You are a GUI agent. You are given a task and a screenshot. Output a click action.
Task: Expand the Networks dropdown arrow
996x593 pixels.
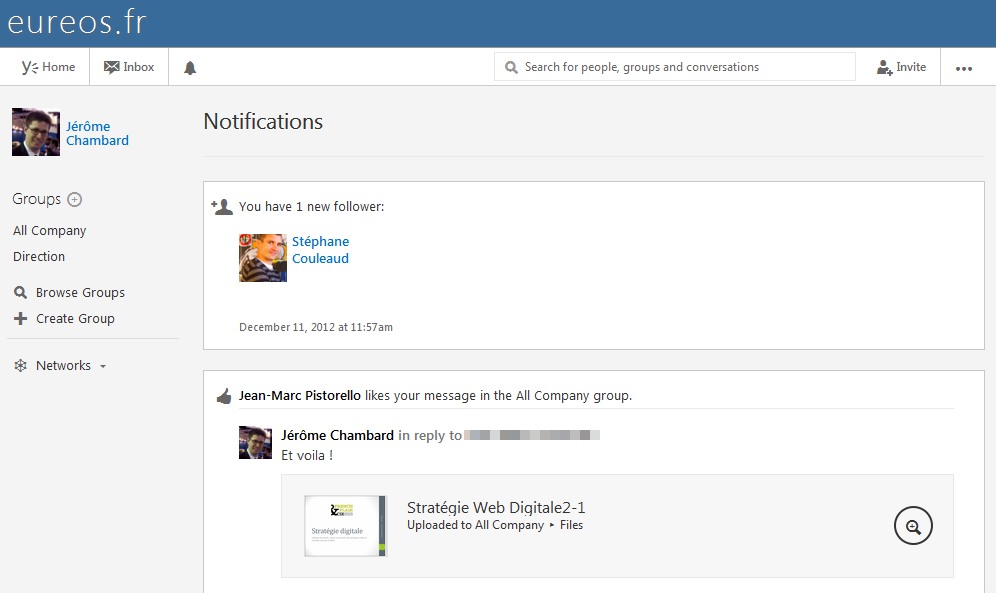[103, 366]
